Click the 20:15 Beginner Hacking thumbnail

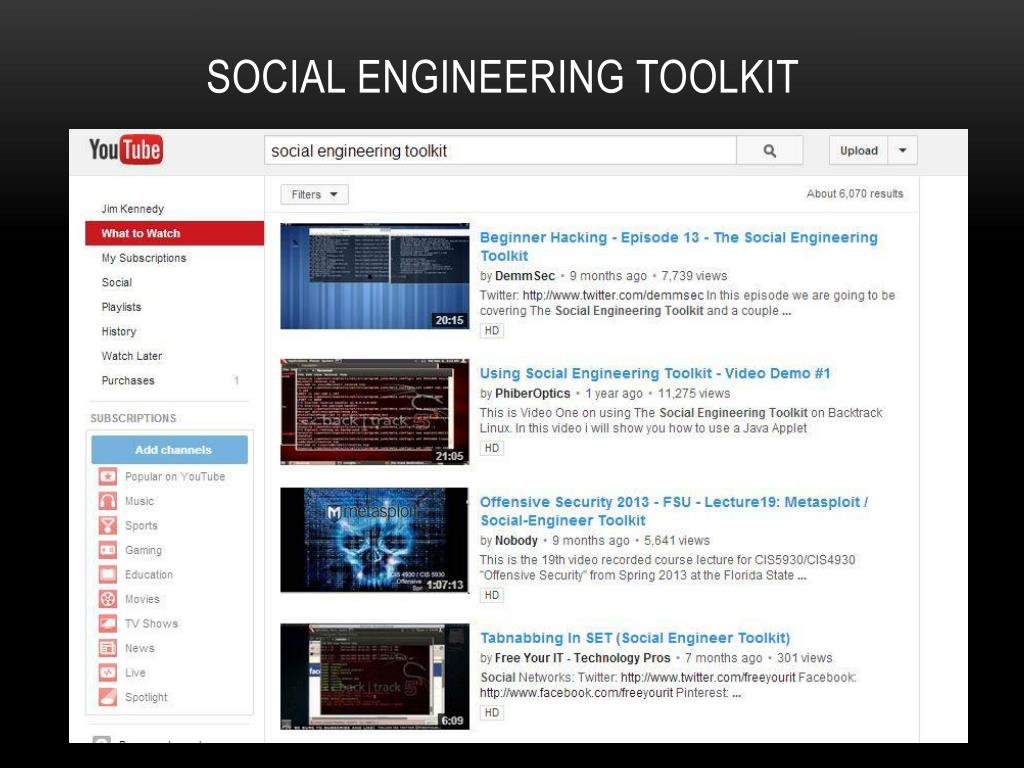click(375, 276)
